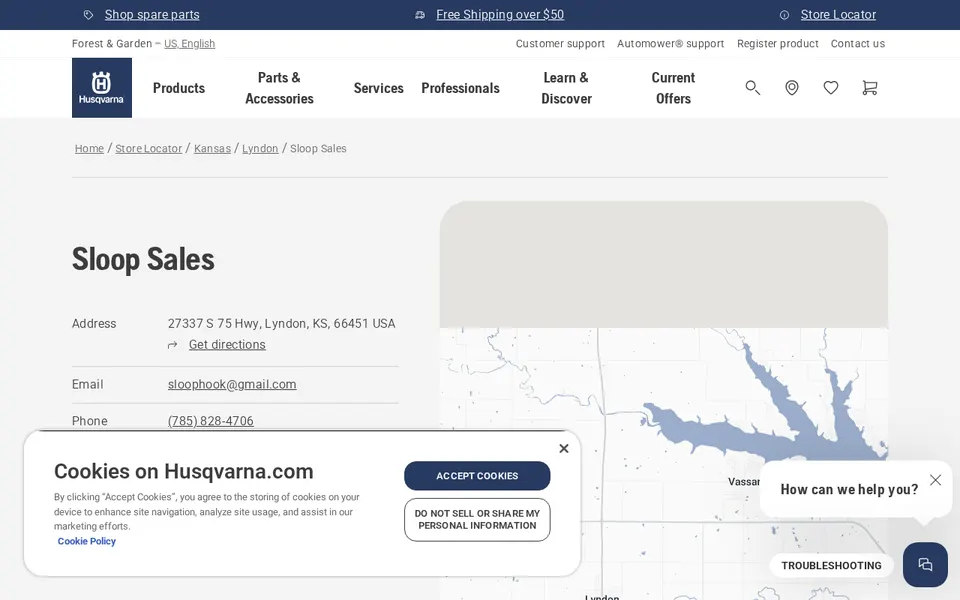960x600 pixels.
Task: Click the Sloop Sales breadcrumb text
Action: pyautogui.click(x=318, y=149)
